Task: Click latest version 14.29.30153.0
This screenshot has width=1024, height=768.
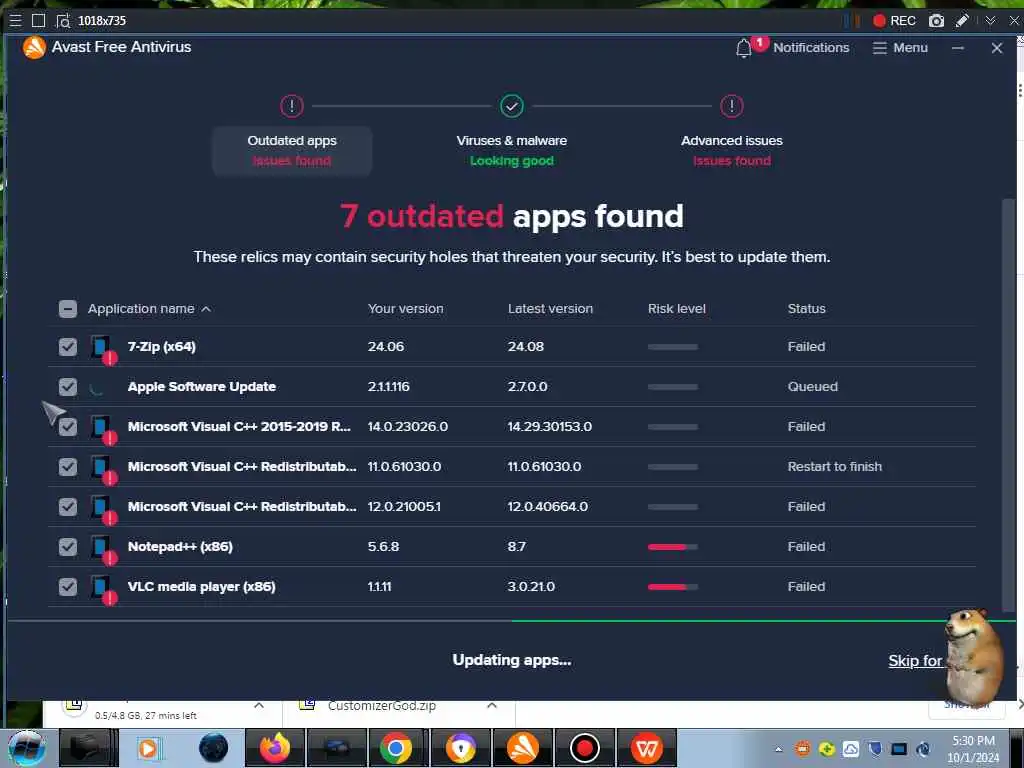Action: point(550,427)
